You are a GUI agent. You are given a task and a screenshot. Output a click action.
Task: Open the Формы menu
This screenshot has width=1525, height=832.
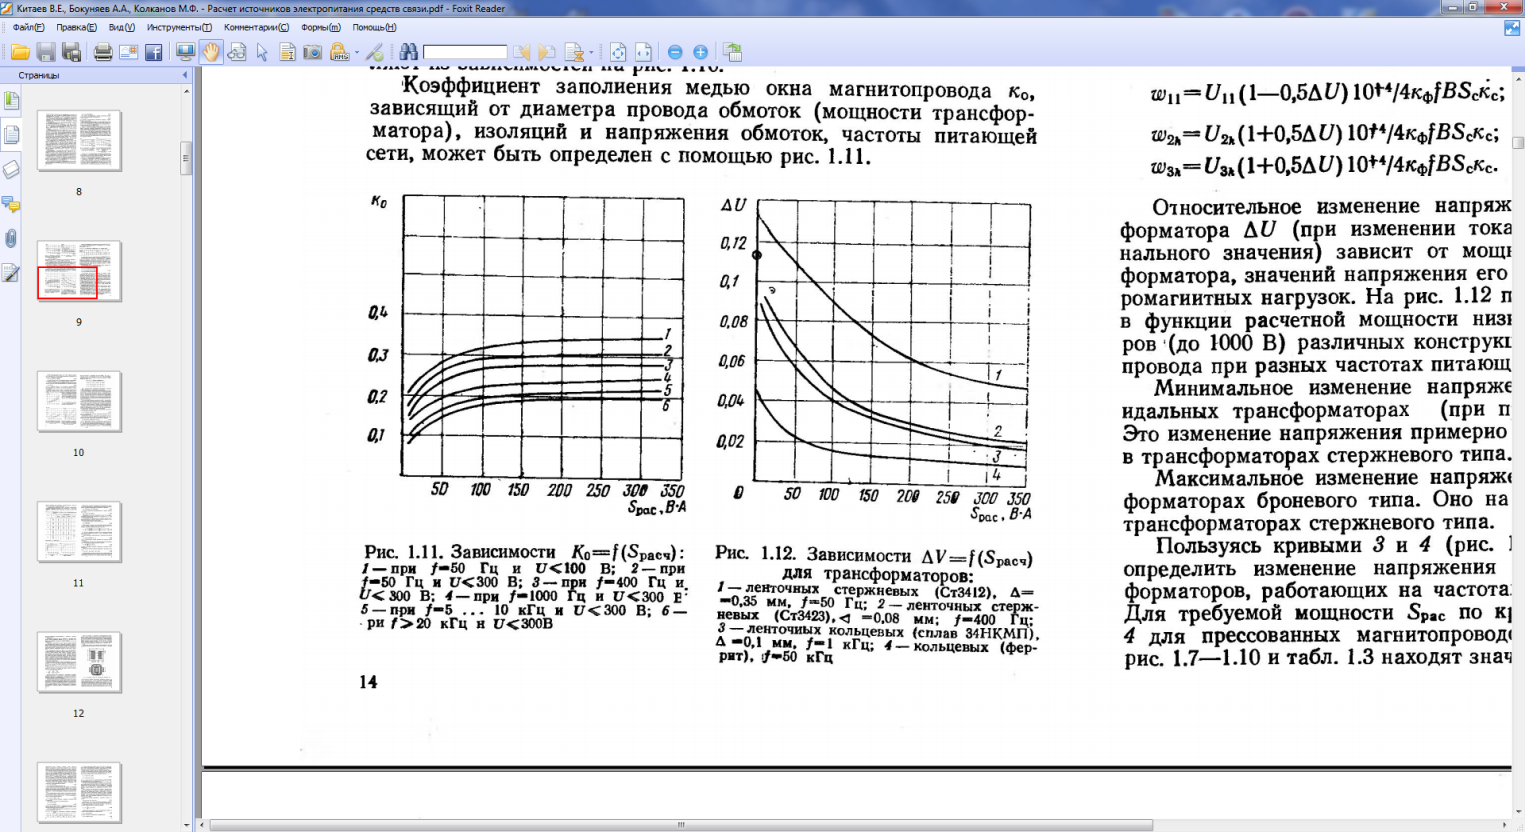pyautogui.click(x=320, y=27)
